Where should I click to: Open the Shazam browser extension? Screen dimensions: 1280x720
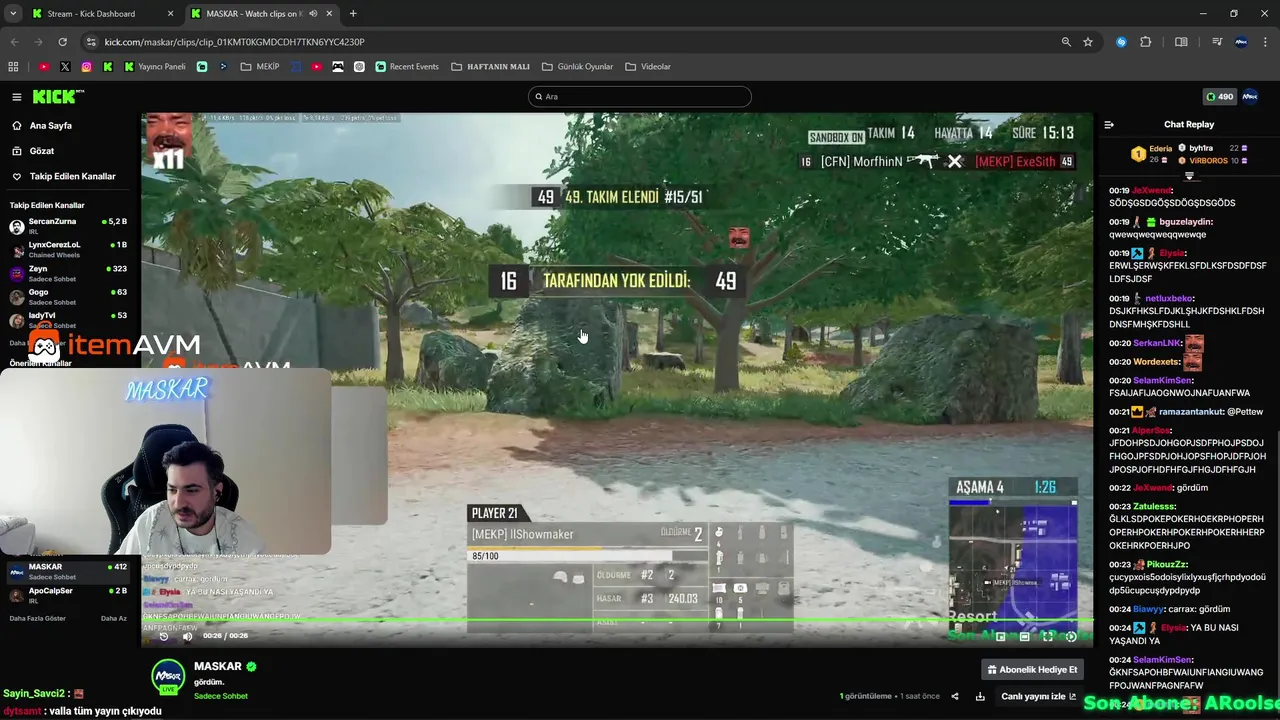click(x=1121, y=42)
